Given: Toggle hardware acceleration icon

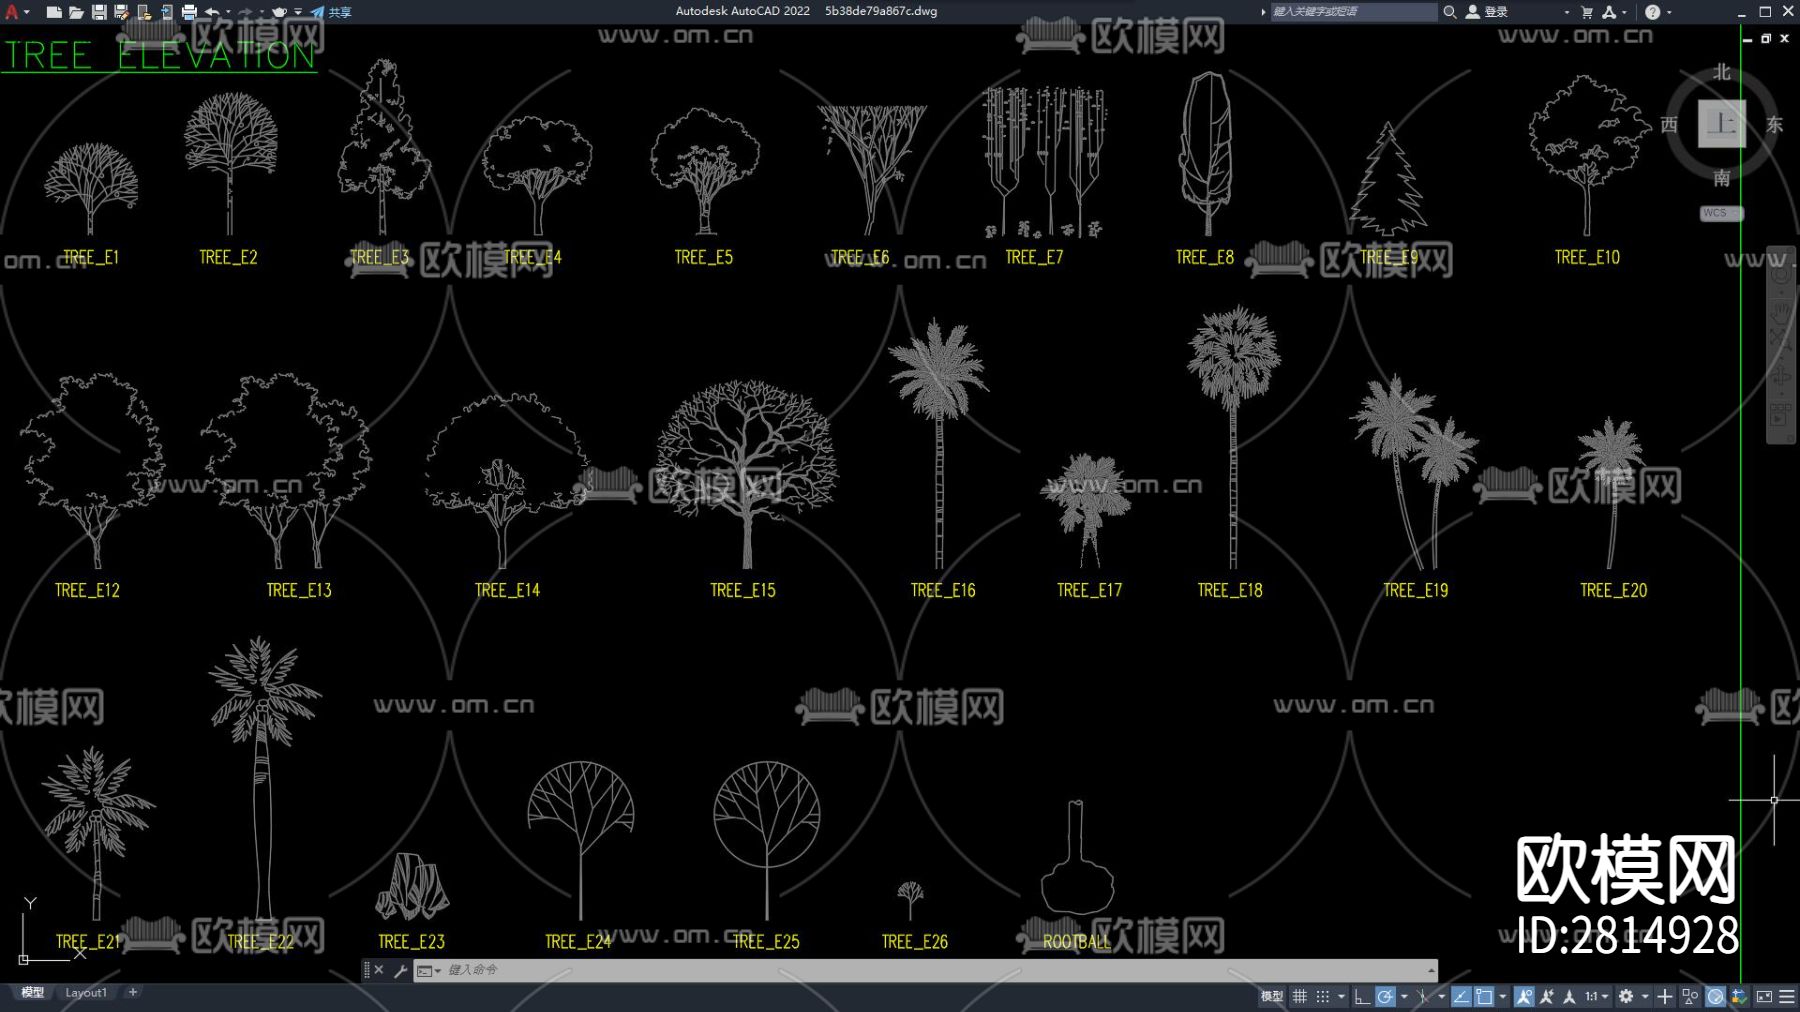Looking at the screenshot, I should pyautogui.click(x=1715, y=996).
